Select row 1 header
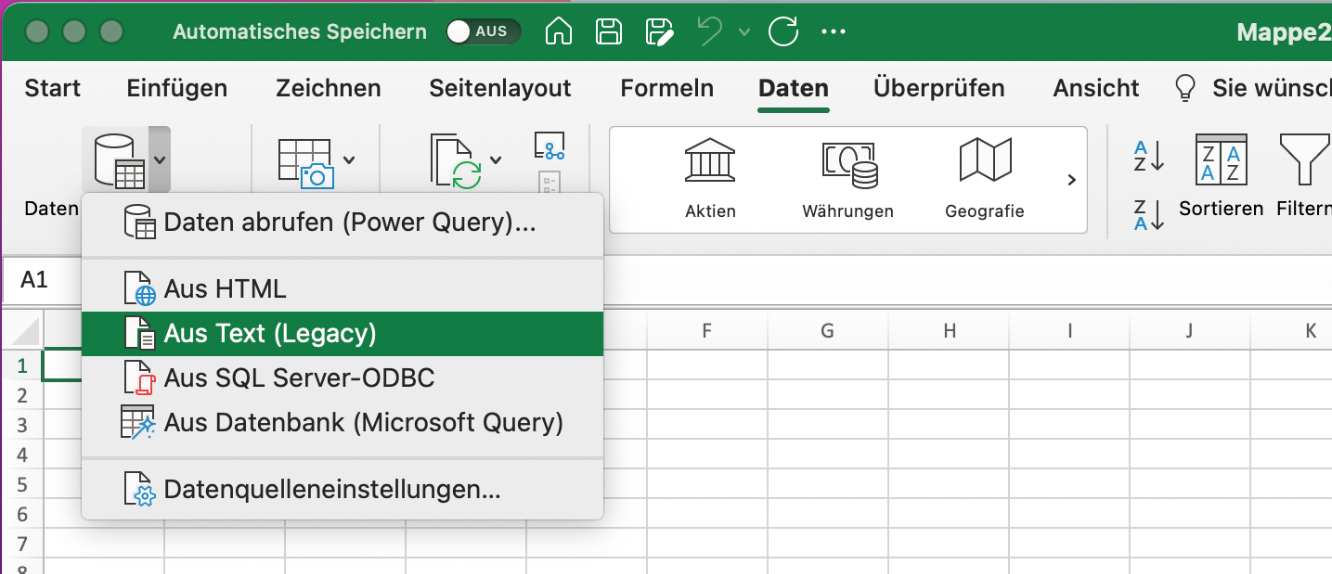Screen dimensions: 1332x574 (22, 366)
